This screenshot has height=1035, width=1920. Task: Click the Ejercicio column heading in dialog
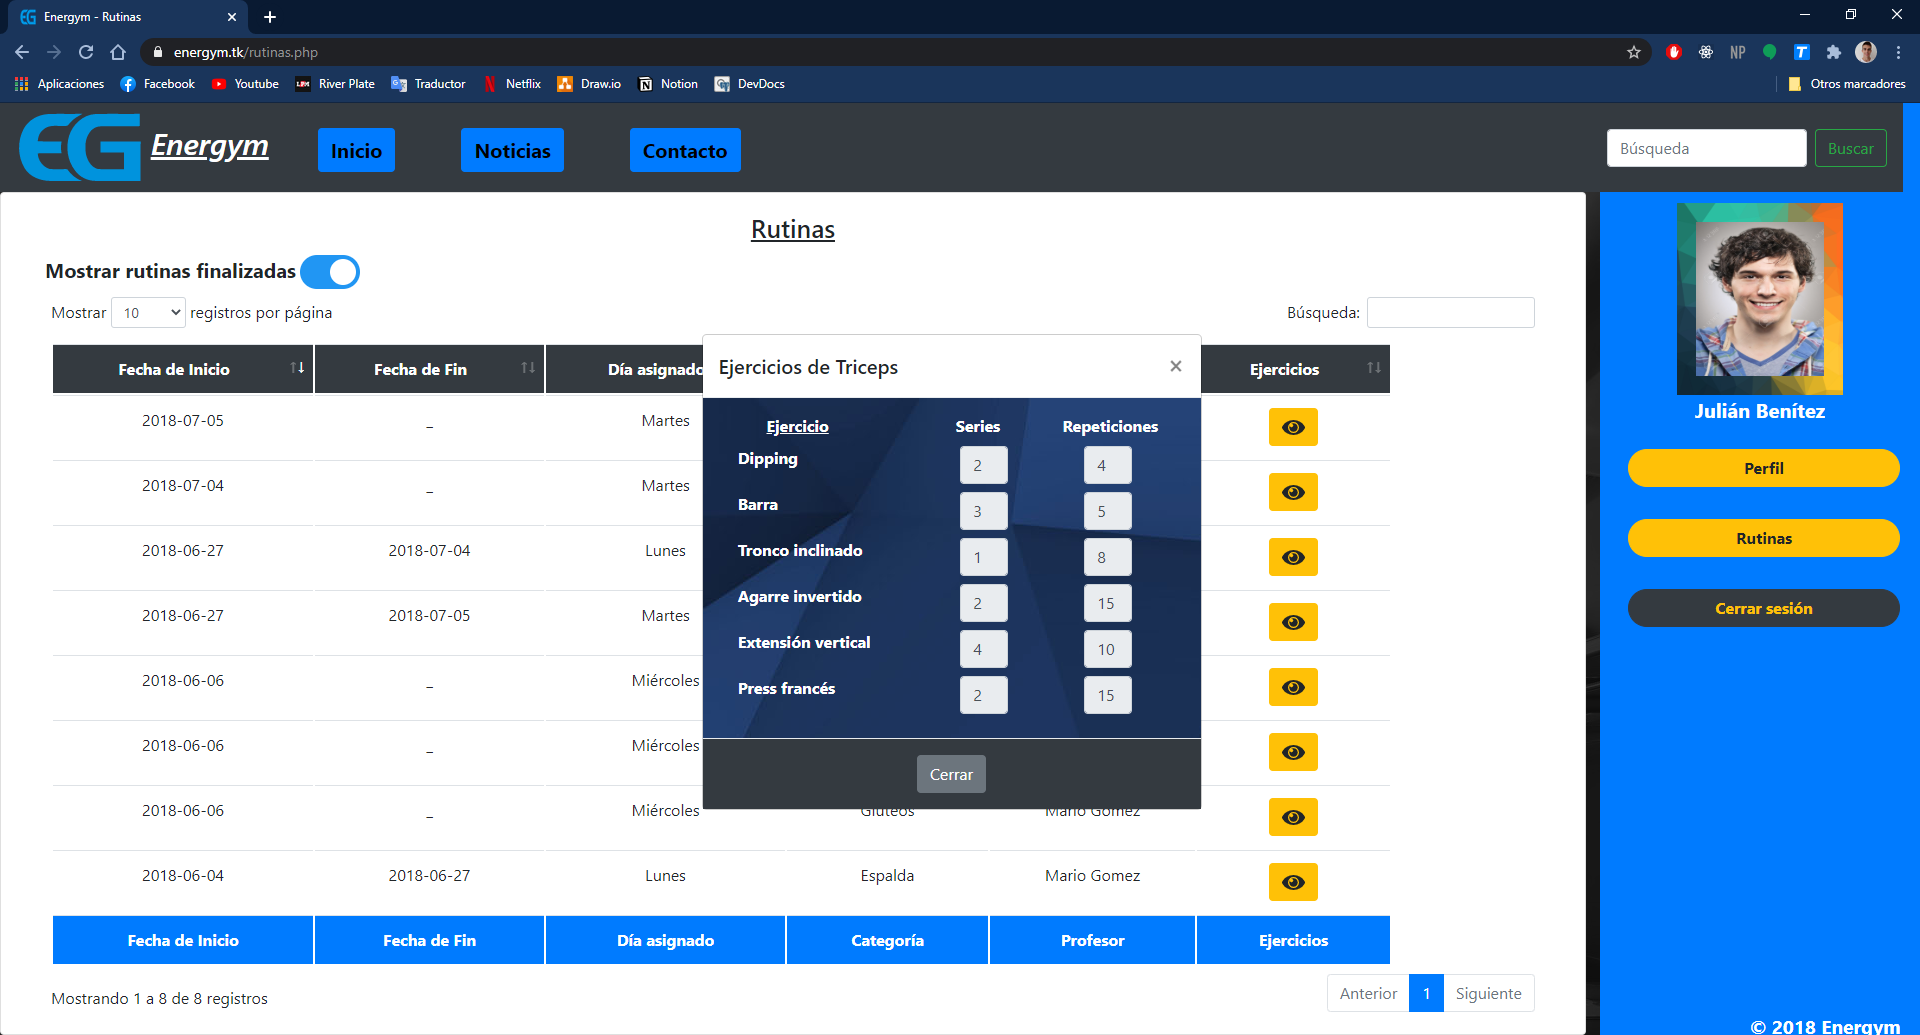[x=797, y=426]
